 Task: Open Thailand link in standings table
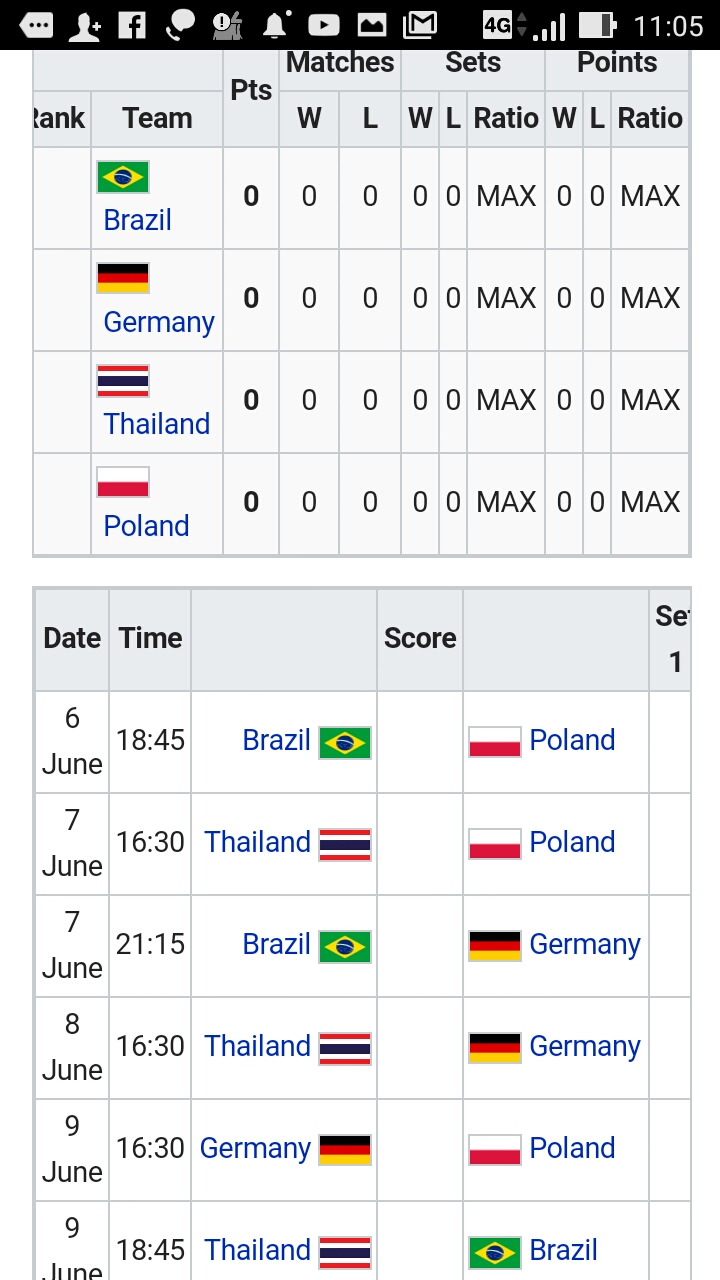tap(157, 424)
